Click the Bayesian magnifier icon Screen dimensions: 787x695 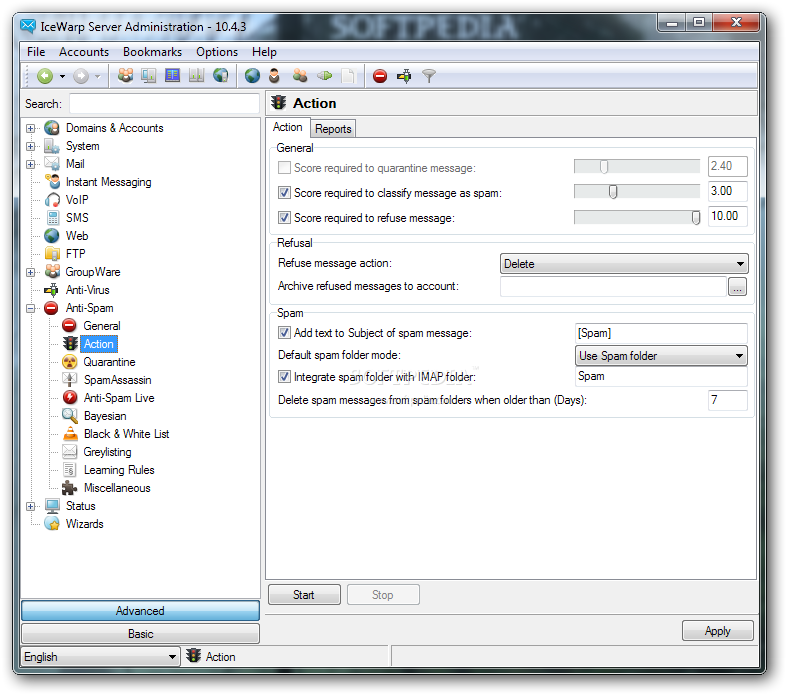pyautogui.click(x=70, y=416)
